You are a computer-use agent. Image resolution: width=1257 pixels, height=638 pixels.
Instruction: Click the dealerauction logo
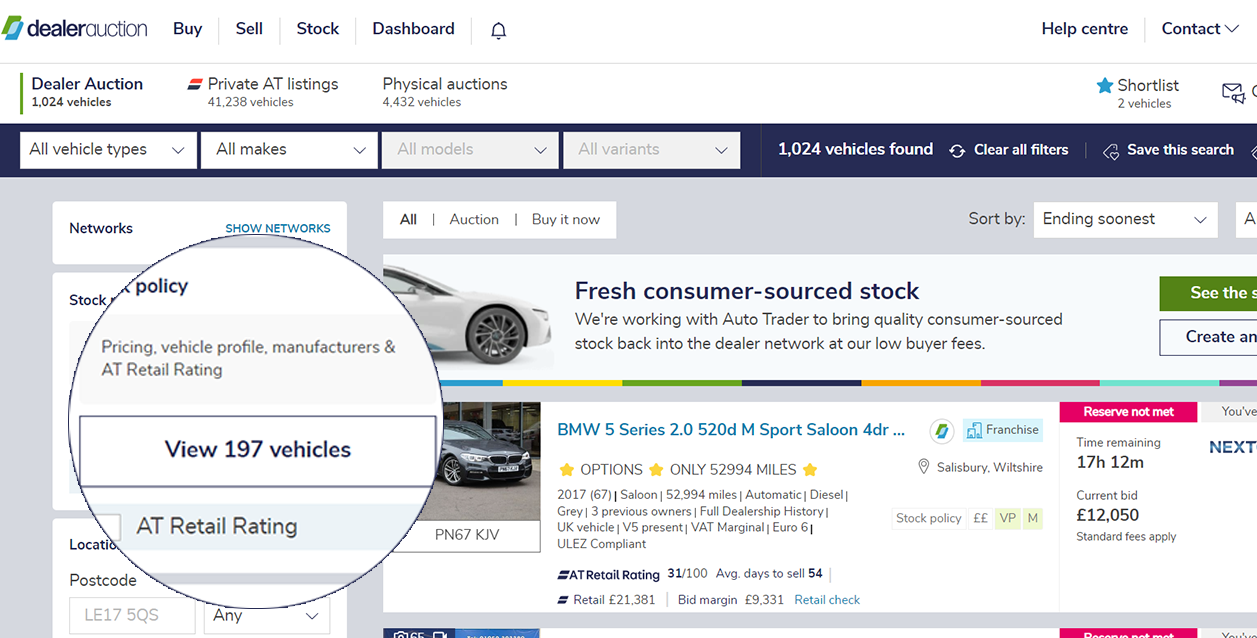(75, 28)
